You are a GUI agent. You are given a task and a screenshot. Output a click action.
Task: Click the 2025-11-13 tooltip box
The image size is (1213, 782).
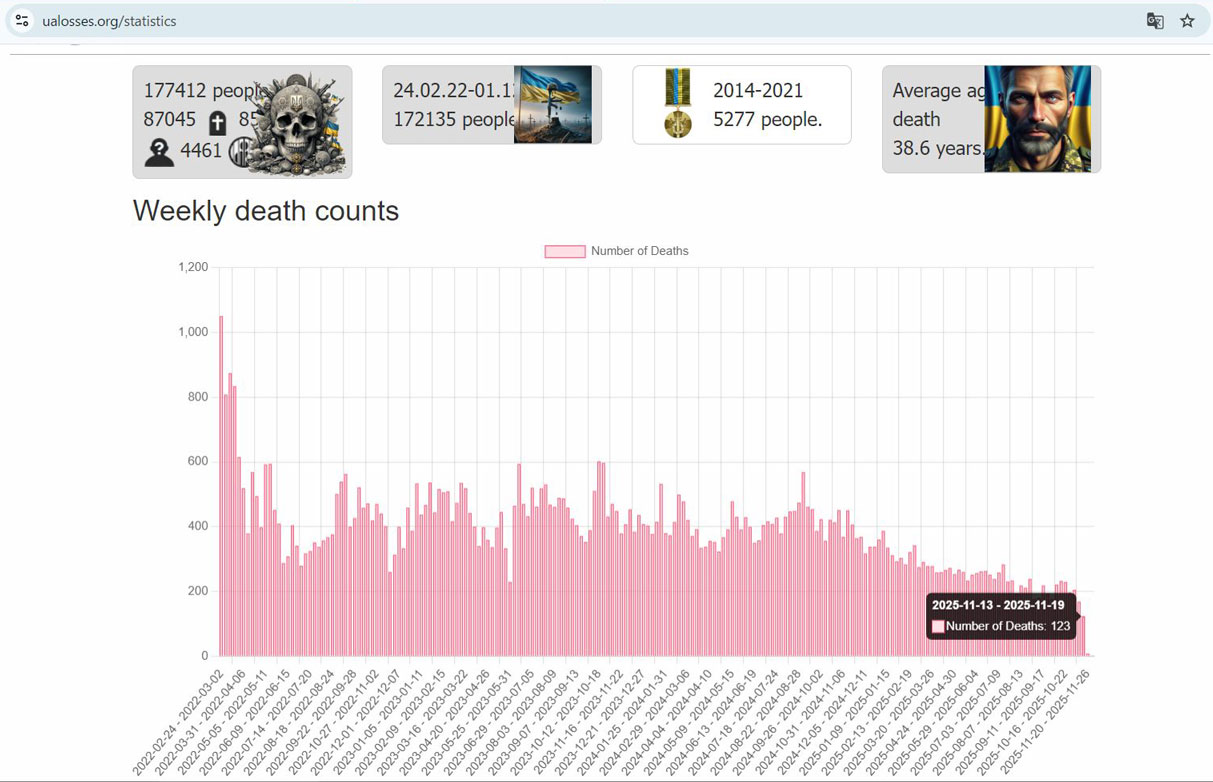coord(1001,616)
